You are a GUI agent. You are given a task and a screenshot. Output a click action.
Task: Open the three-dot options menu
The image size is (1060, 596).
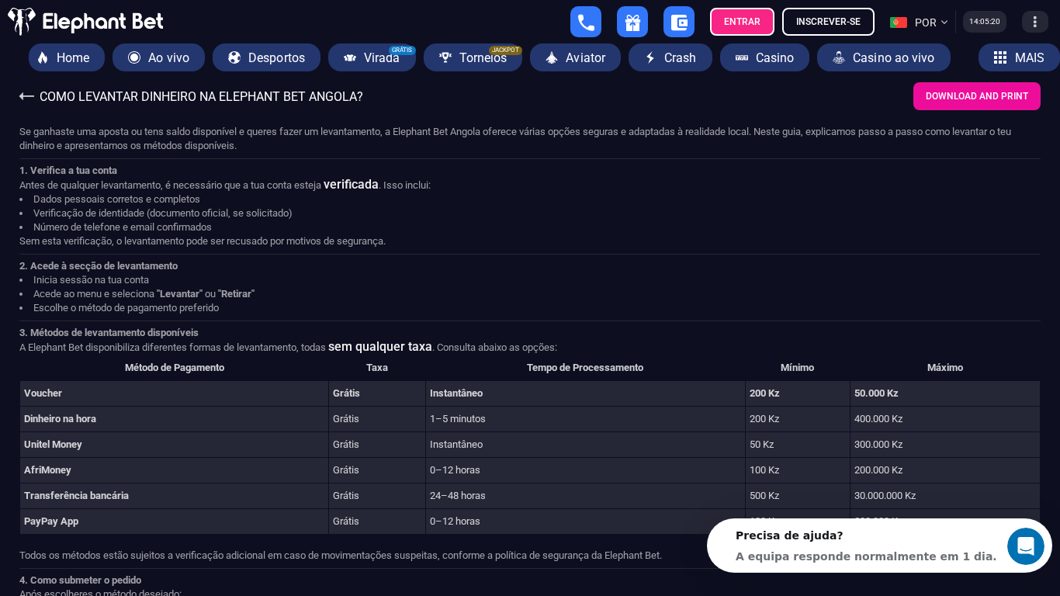1034,22
